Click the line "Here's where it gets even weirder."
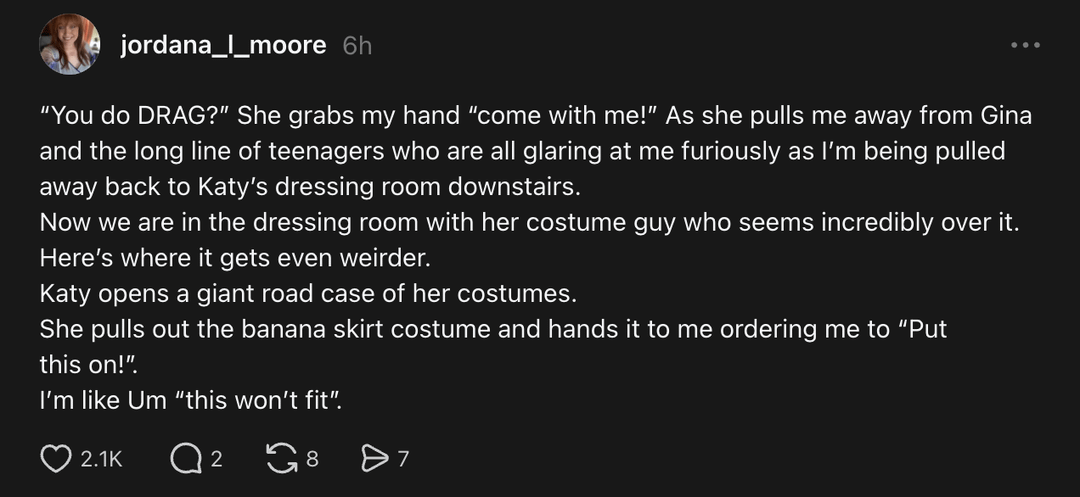 pyautogui.click(x=234, y=258)
